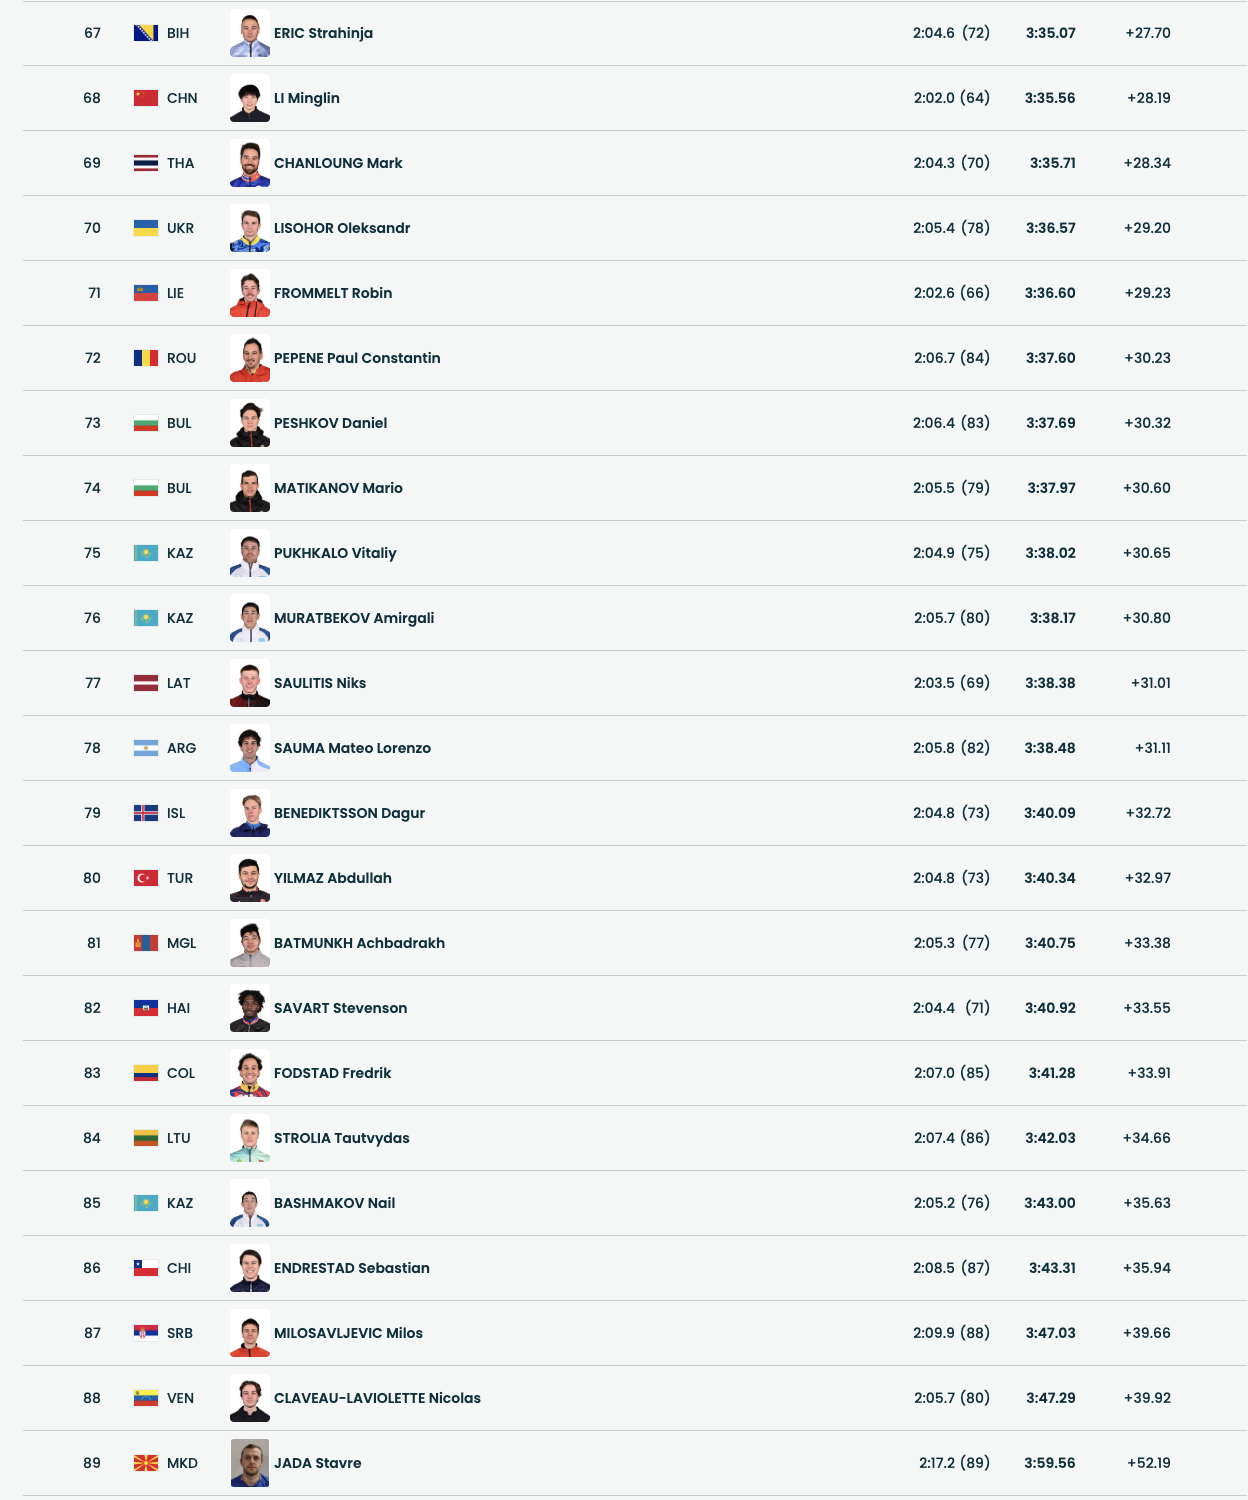Click the Turkey flag icon beside TUR

(x=146, y=878)
